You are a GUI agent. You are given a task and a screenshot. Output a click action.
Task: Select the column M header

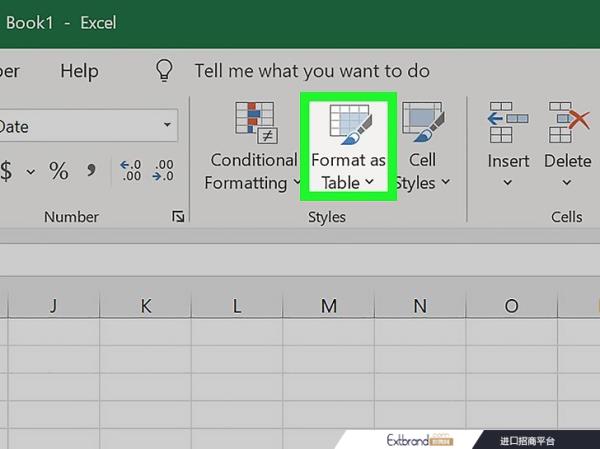329,306
